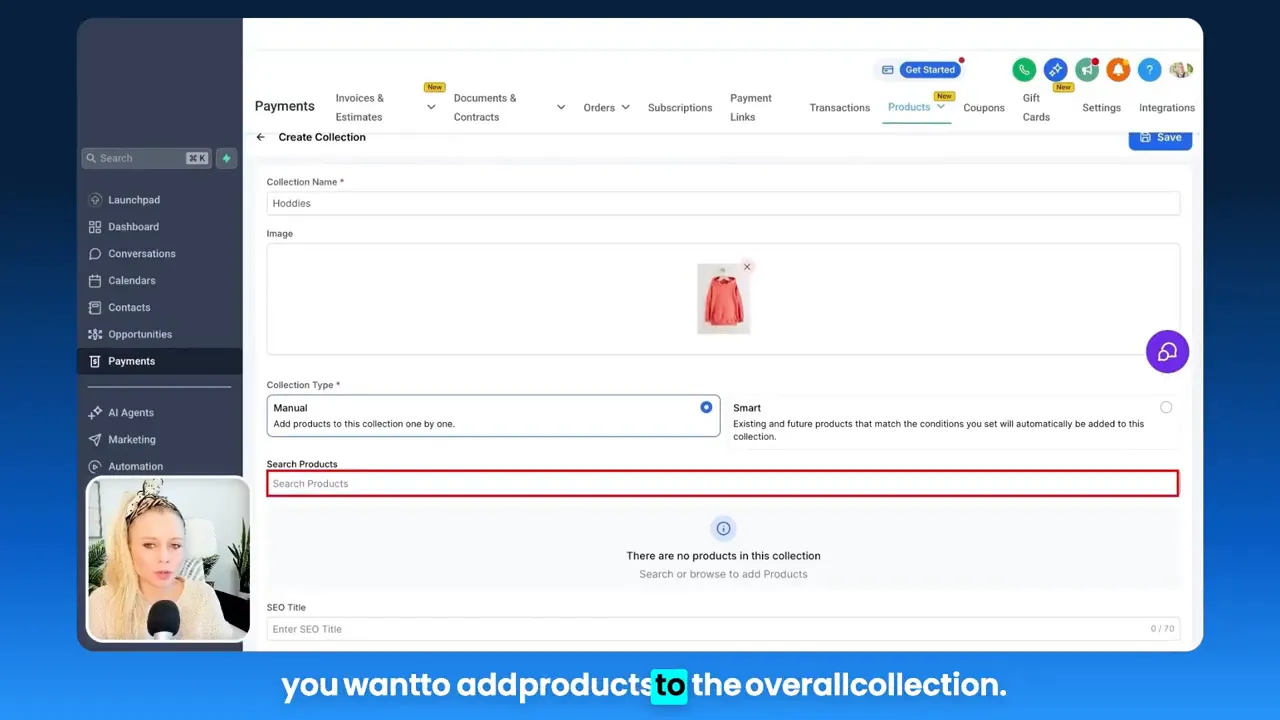
Task: Open Calendars in the sidebar
Action: (132, 281)
